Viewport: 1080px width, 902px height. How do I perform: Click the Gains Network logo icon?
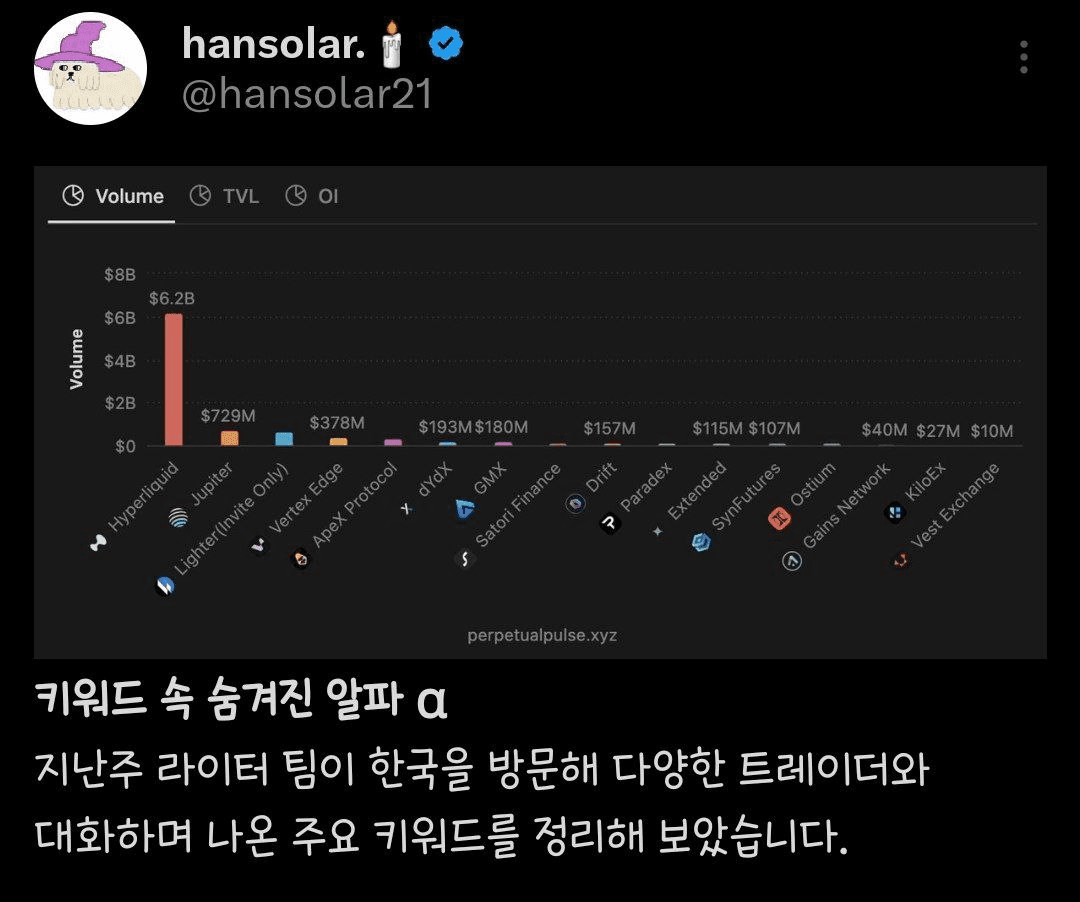(792, 560)
